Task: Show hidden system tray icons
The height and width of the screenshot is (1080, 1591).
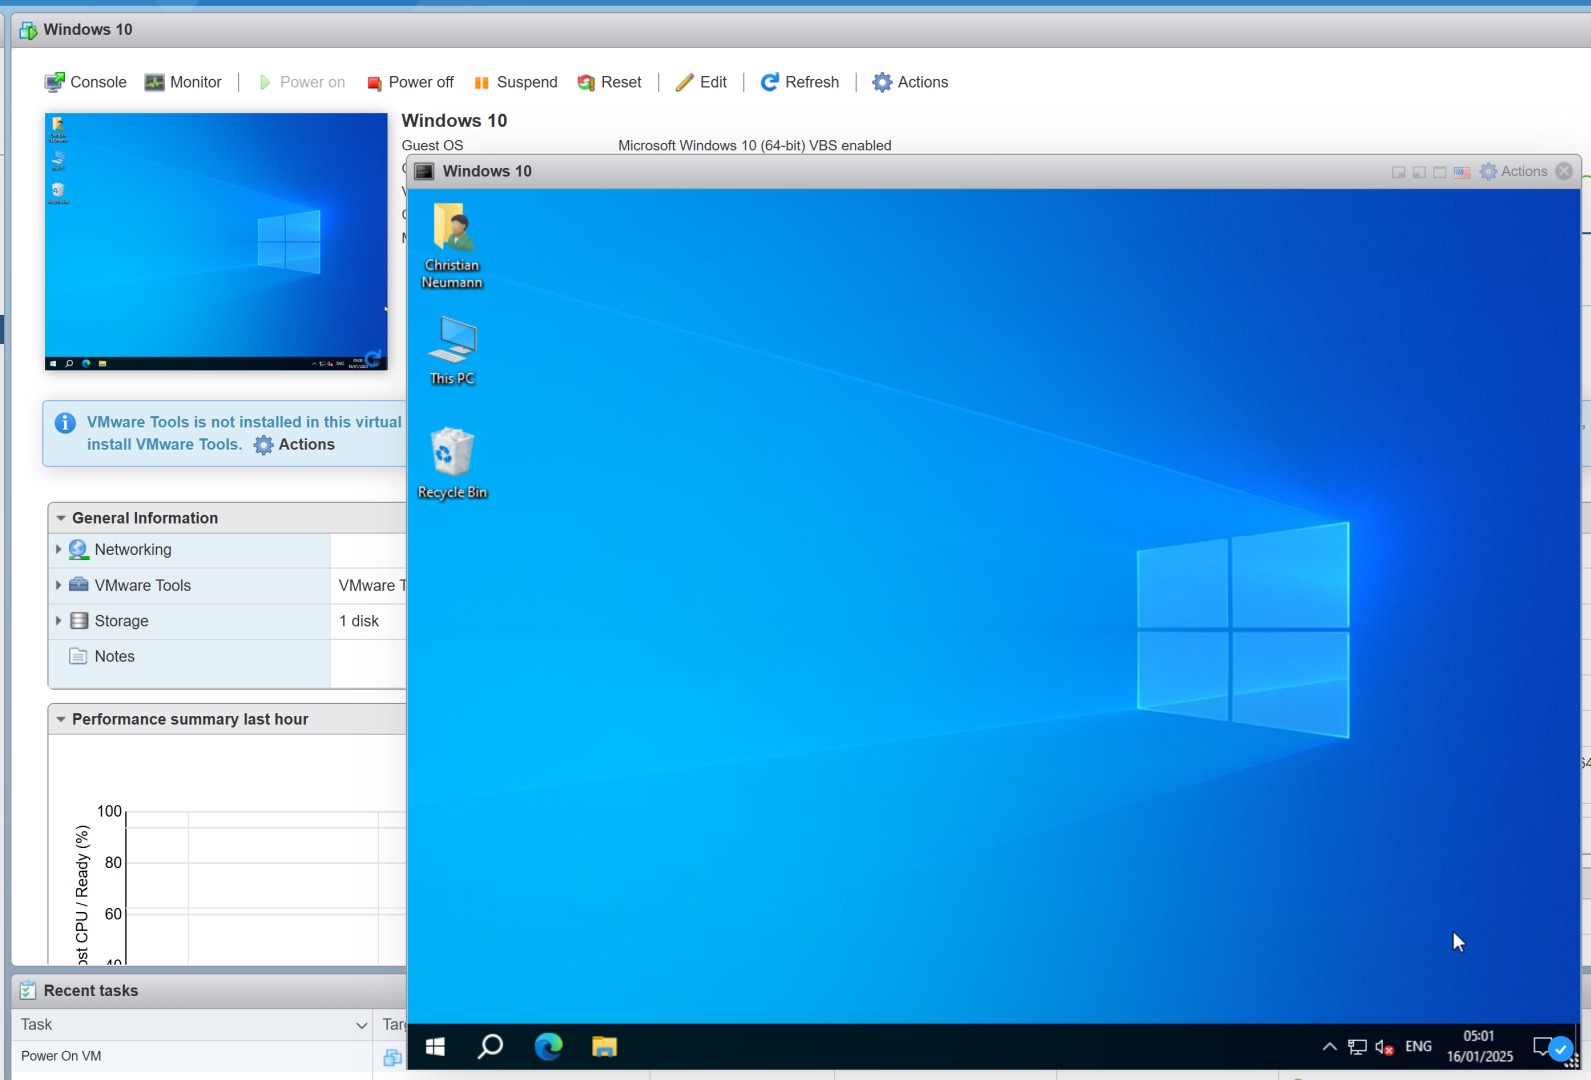Action: click(1329, 1047)
